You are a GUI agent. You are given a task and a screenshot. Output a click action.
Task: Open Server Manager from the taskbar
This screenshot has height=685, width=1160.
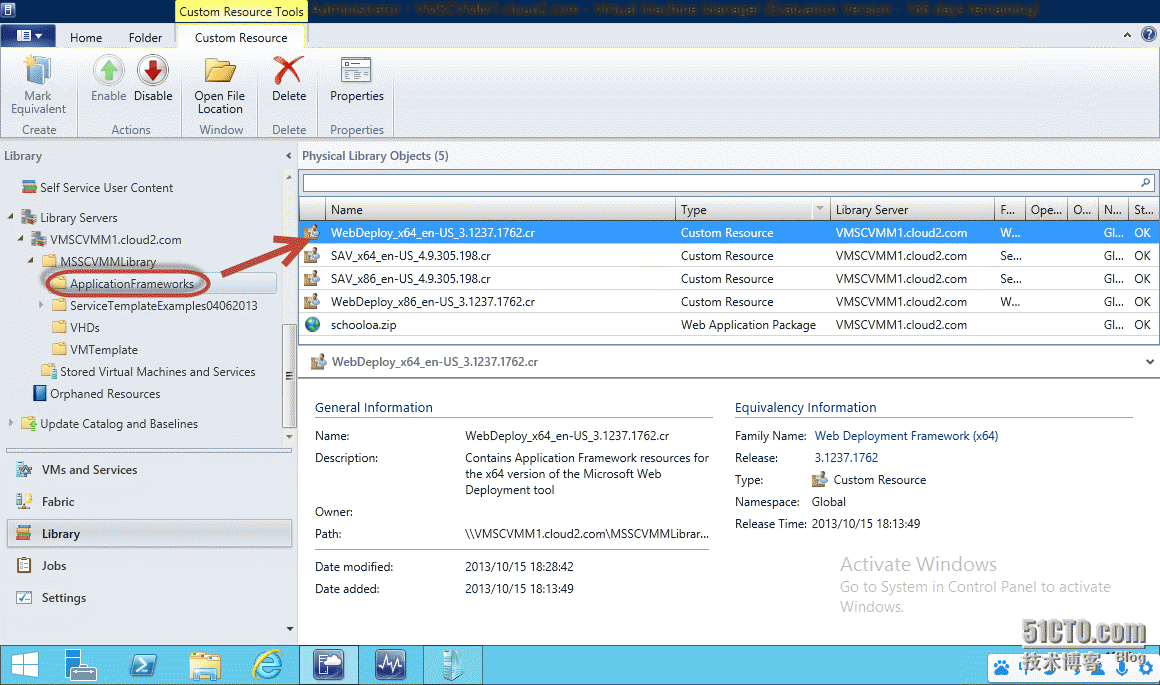(x=79, y=664)
